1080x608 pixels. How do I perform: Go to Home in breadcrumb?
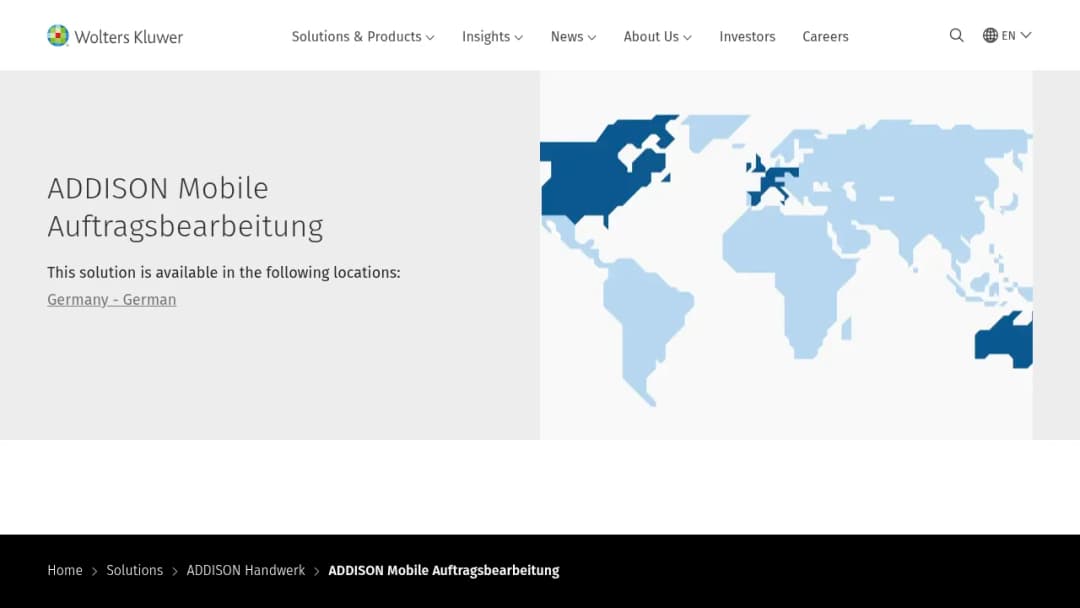[x=65, y=570]
